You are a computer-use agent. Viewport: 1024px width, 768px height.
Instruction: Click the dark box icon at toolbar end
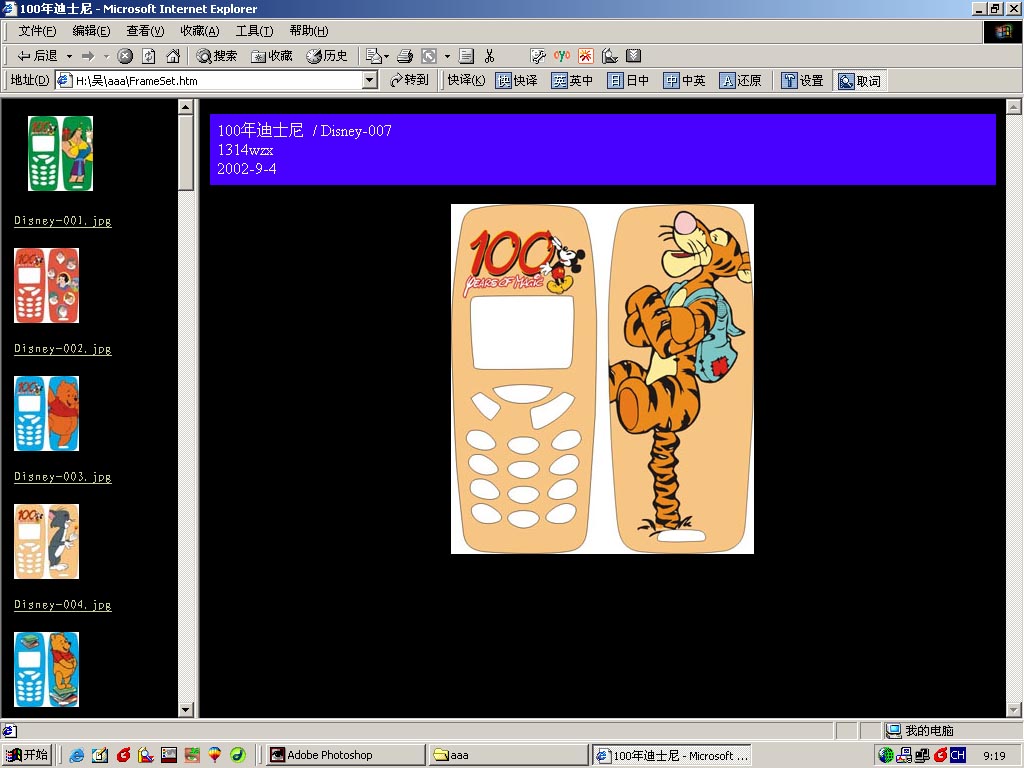(633, 56)
